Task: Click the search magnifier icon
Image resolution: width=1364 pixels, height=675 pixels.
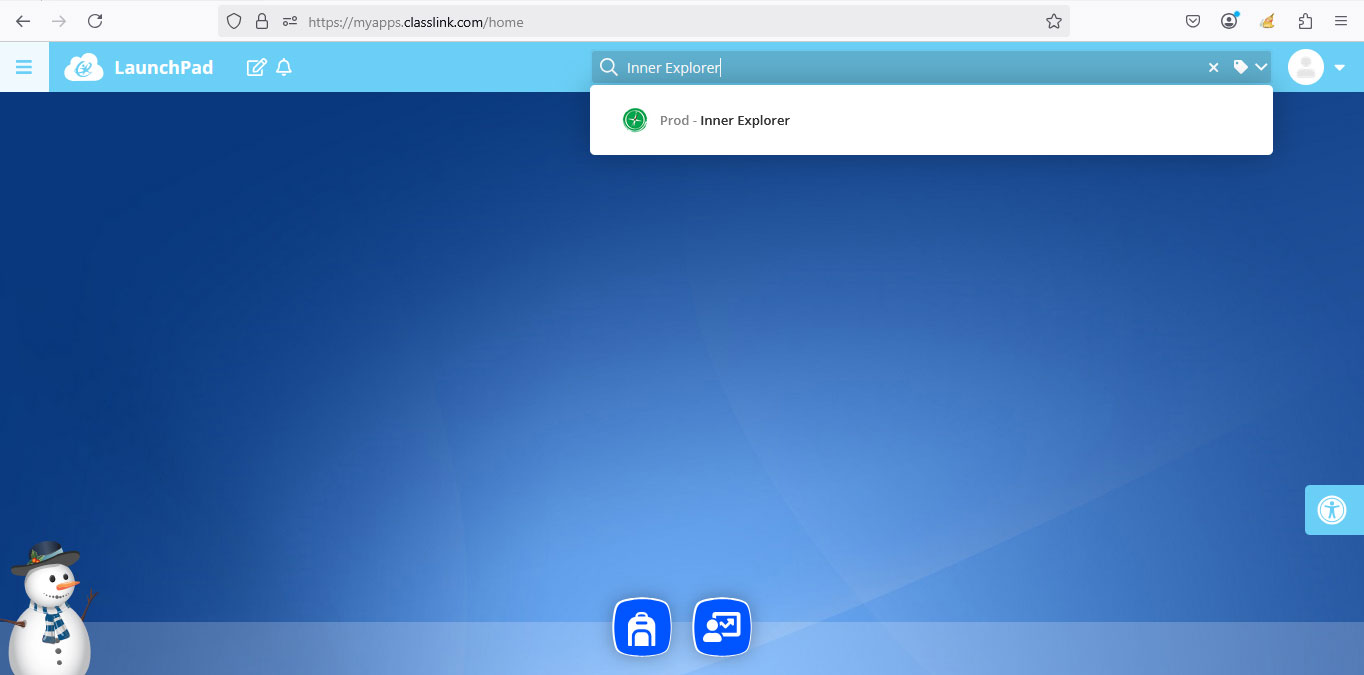Action: (x=608, y=67)
